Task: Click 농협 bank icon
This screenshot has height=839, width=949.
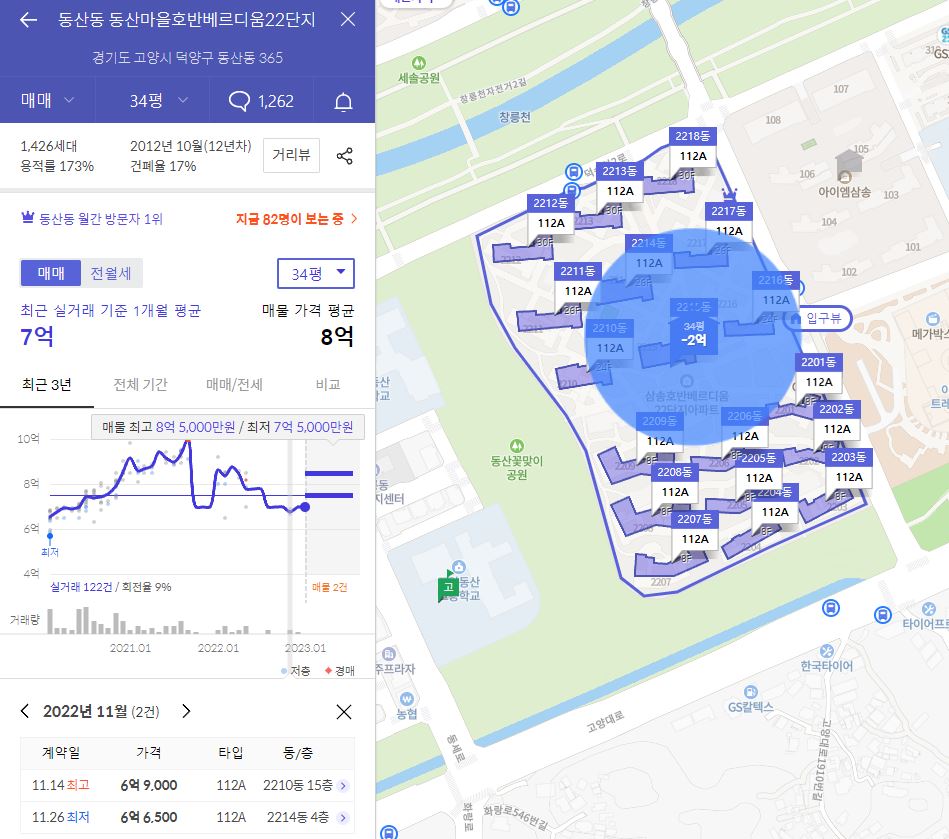Action: (x=407, y=699)
